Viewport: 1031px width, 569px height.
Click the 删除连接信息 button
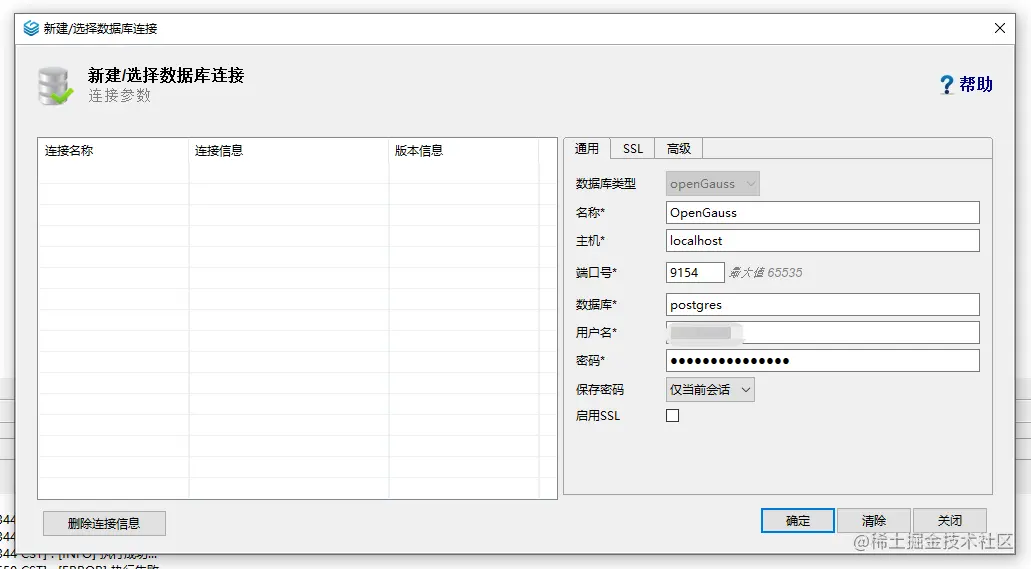click(x=105, y=524)
